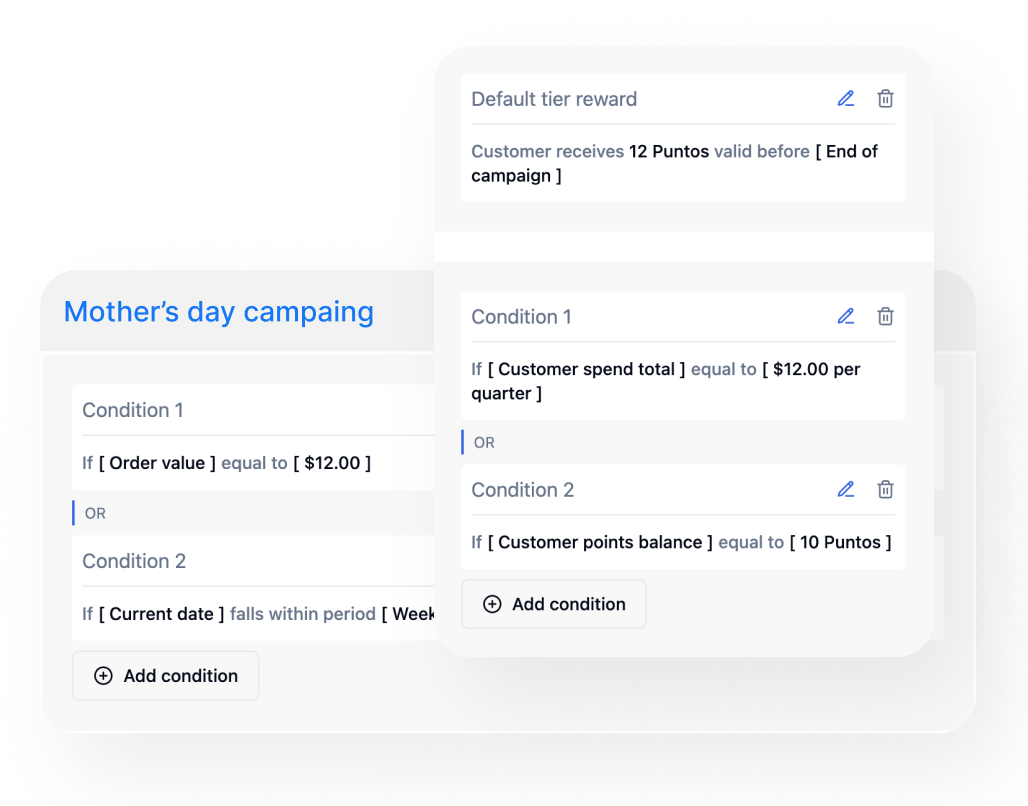The height and width of the screenshot is (806, 1028).
Task: Click the plus icon beside 10 Puntos condition
Action: click(492, 604)
